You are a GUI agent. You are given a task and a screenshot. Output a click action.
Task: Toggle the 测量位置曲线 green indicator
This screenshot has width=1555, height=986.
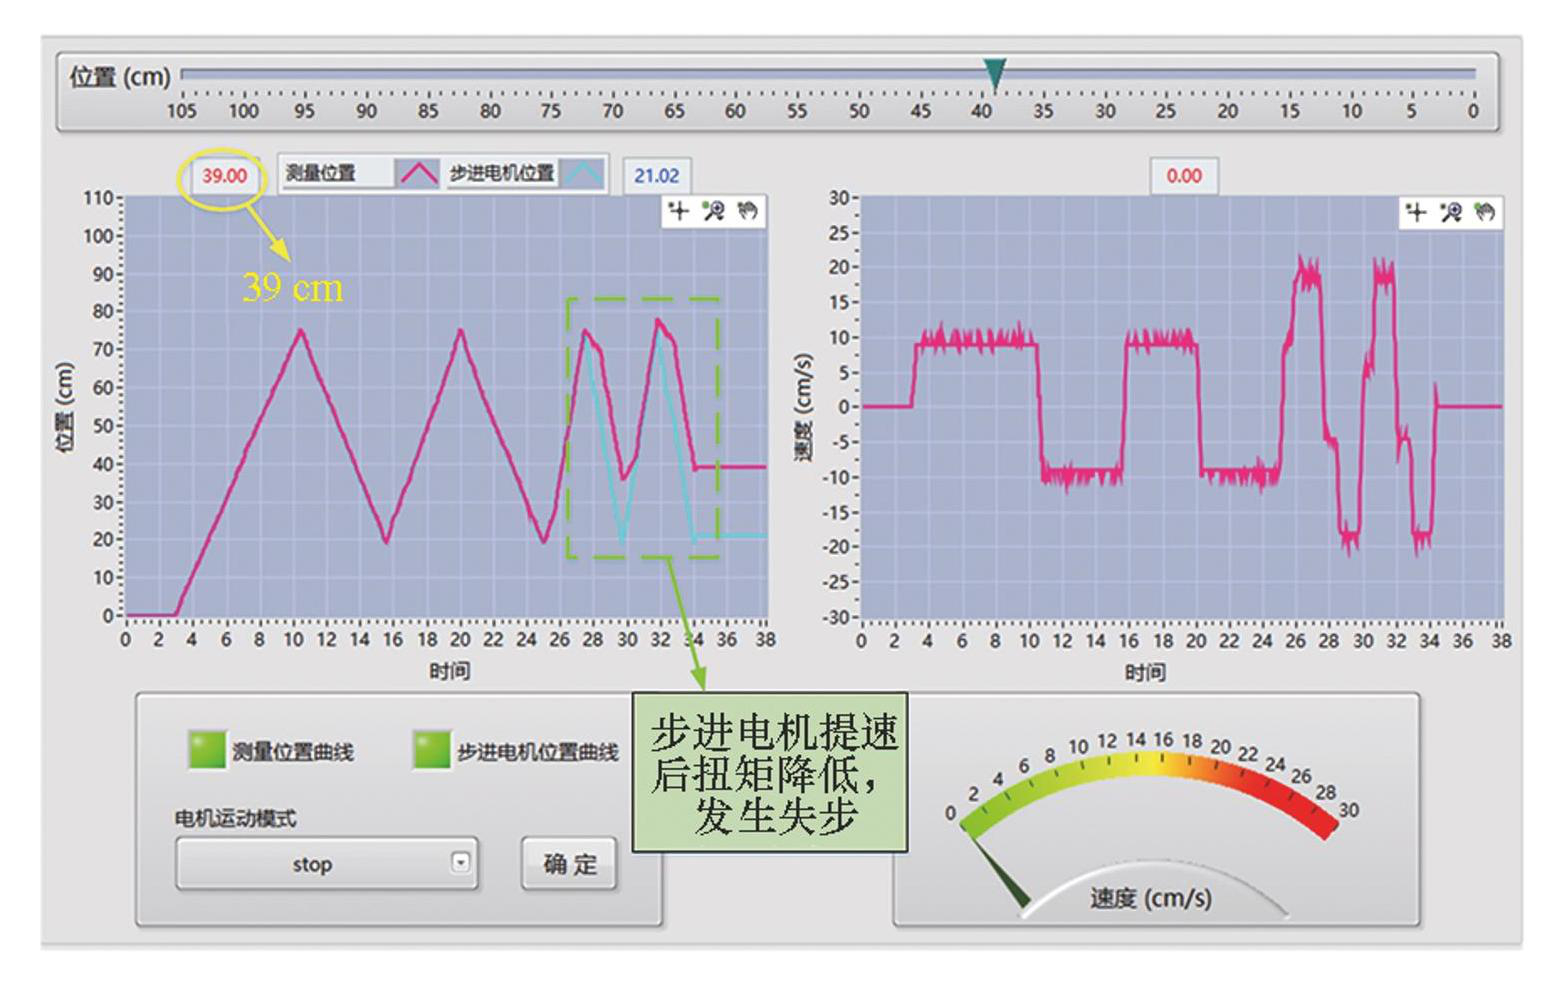(x=207, y=750)
